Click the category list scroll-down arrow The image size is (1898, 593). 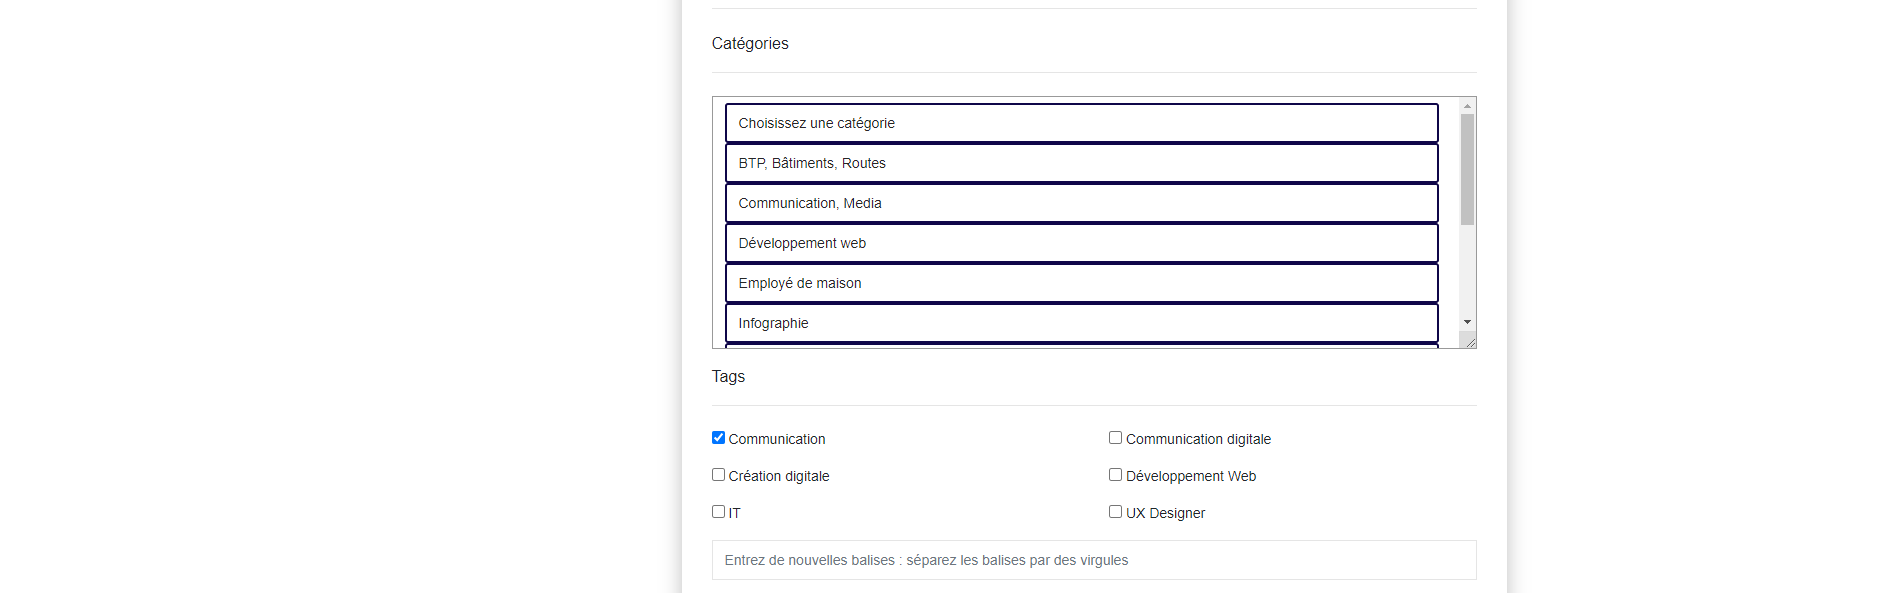1467,322
